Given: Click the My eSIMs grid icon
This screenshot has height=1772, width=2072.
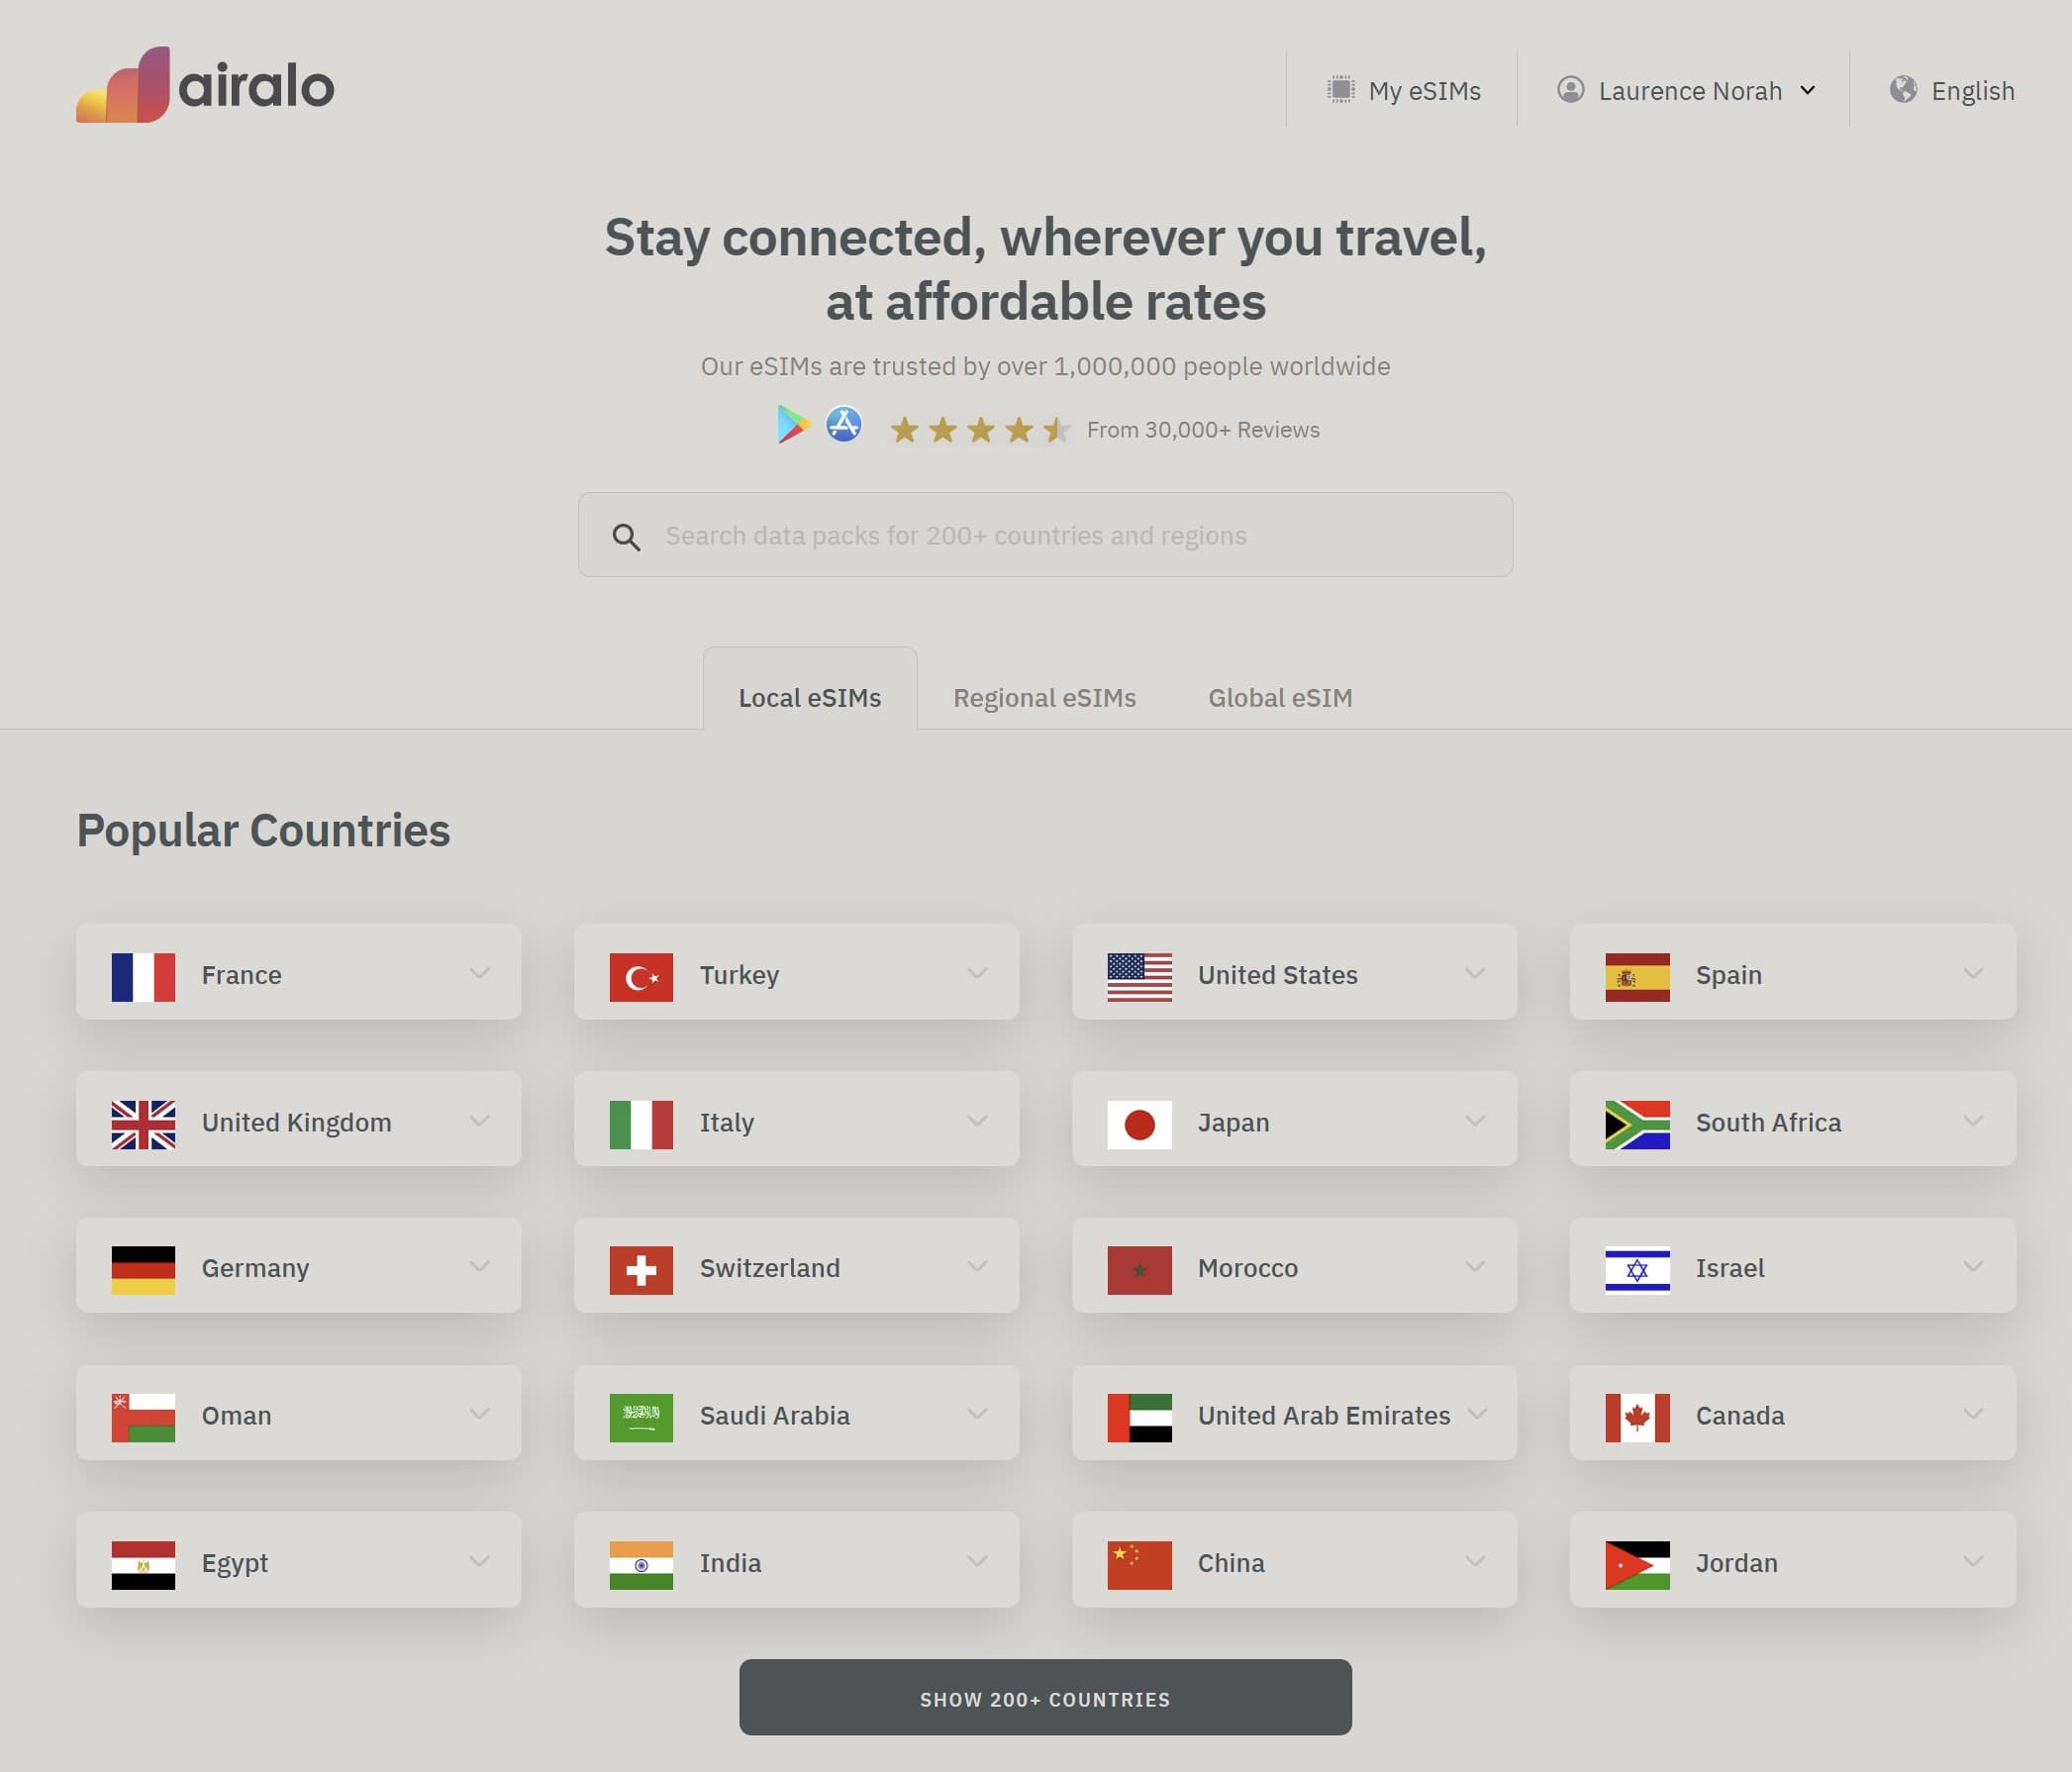Looking at the screenshot, I should pyautogui.click(x=1339, y=88).
